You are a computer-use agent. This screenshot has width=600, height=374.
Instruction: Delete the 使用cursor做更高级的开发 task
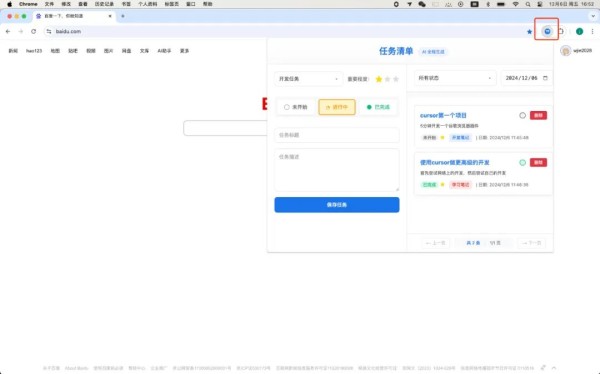(538, 162)
